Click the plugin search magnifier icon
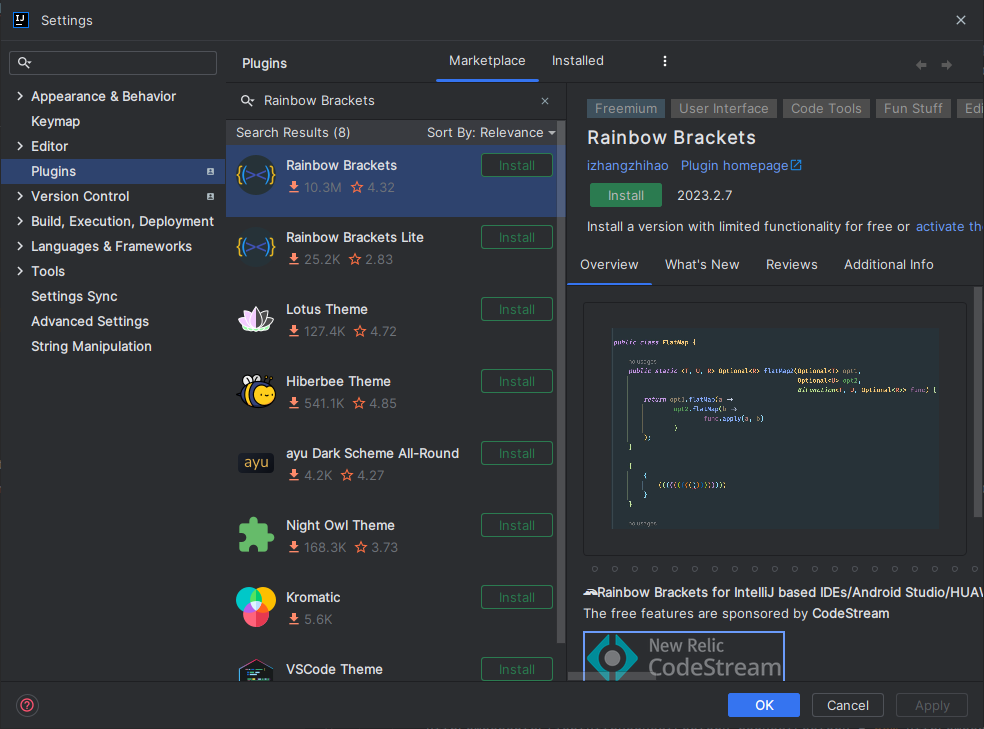 pyautogui.click(x=248, y=101)
